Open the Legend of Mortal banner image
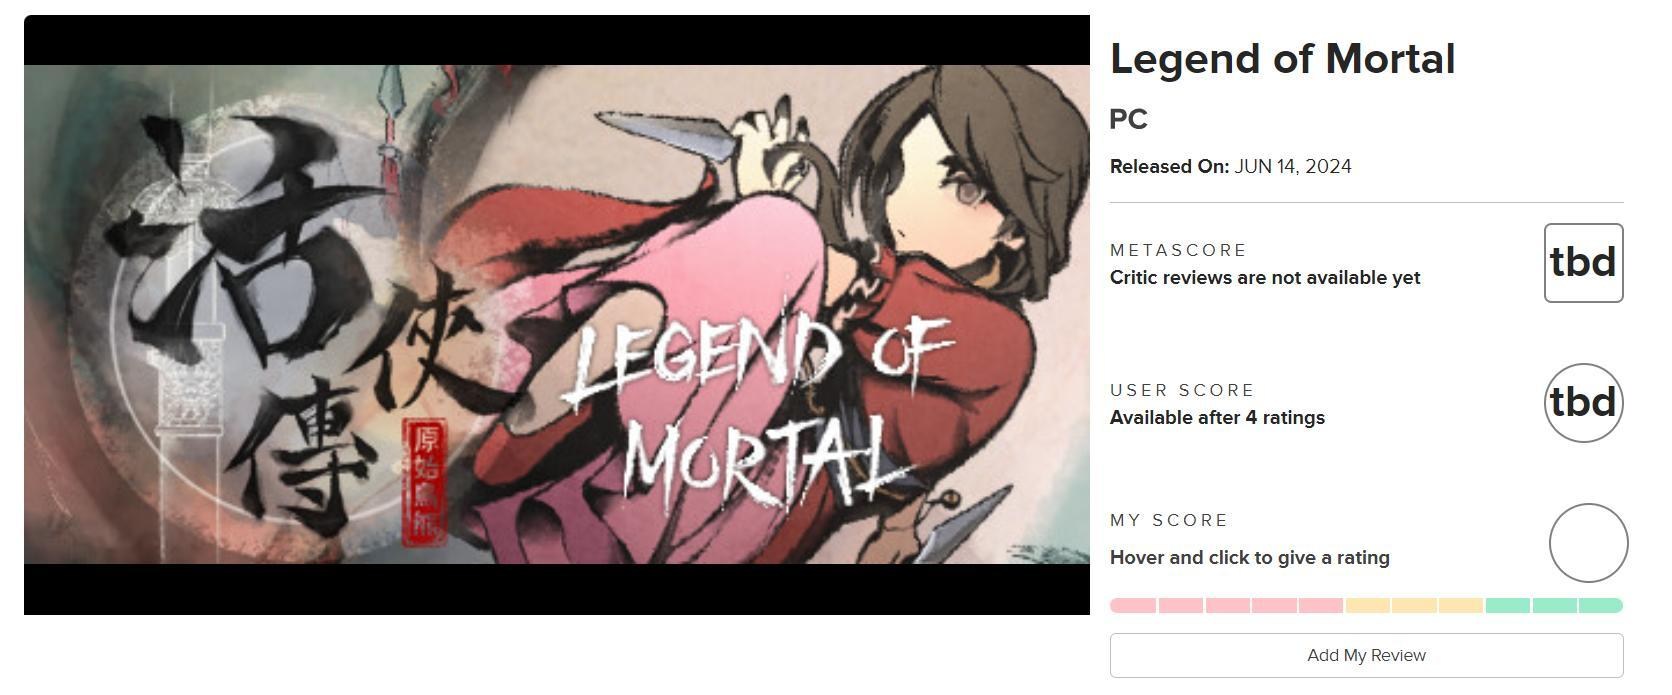 click(x=557, y=315)
